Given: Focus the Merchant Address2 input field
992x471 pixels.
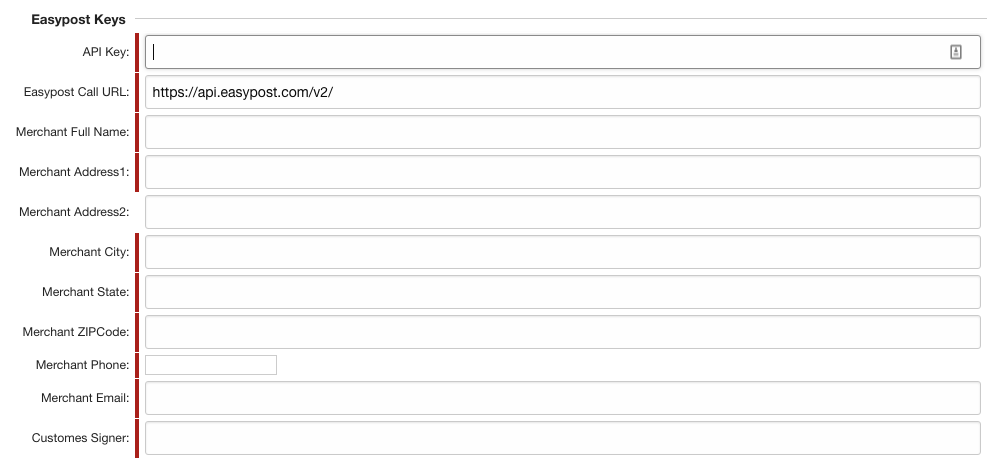Looking at the screenshot, I should point(562,211).
